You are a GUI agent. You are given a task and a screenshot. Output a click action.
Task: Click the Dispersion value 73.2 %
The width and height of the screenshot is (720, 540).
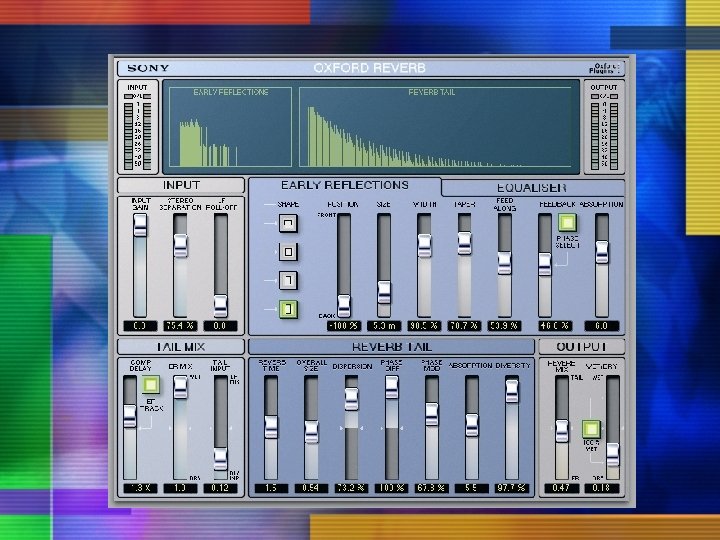[351, 488]
